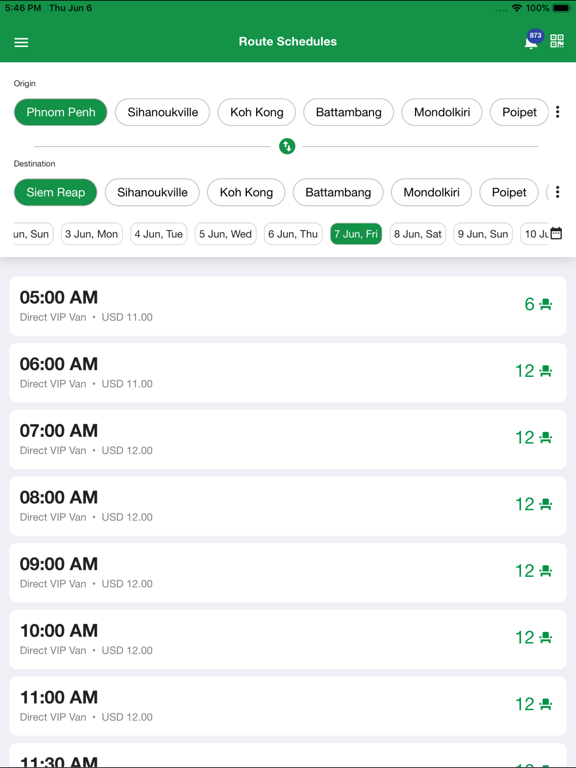Tap seat icon for 11:00 AM trip
576x768 pixels.
coord(546,704)
